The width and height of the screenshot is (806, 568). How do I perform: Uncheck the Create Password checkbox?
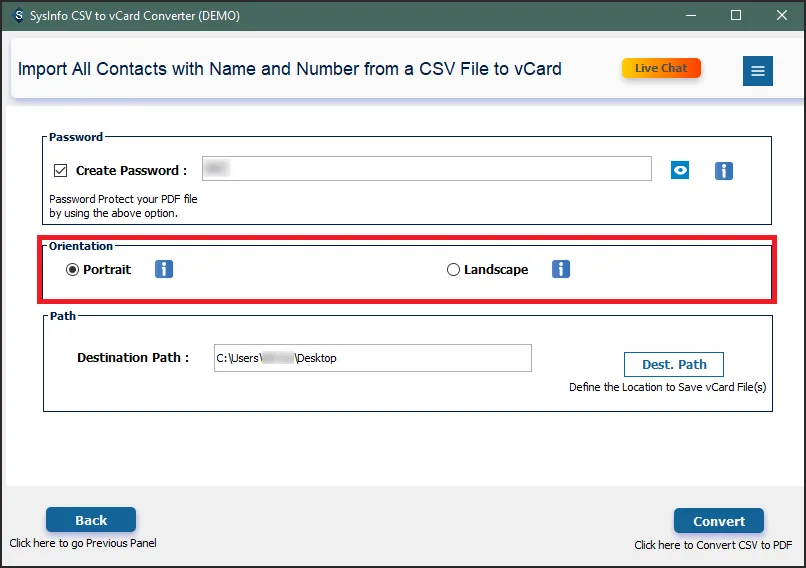[x=61, y=170]
